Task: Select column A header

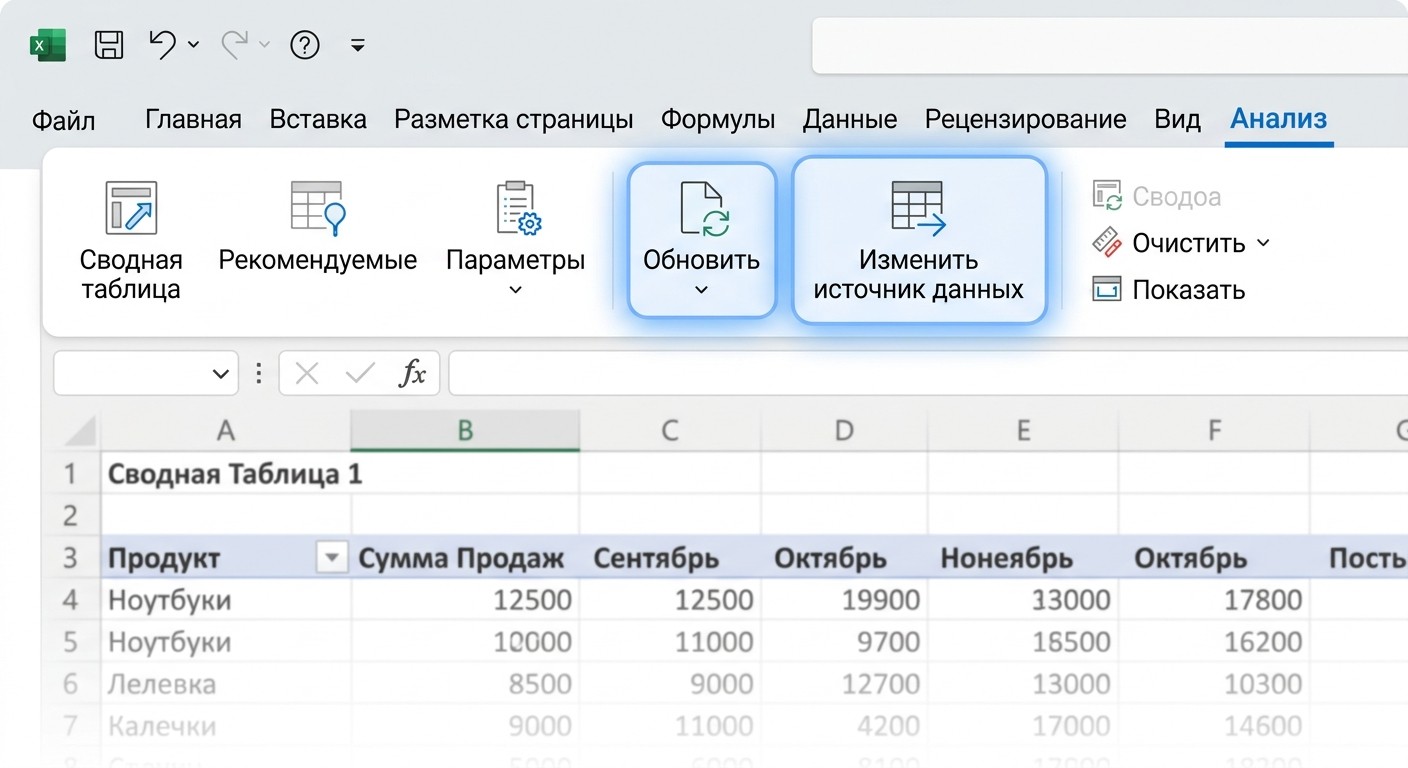Action: tap(225, 431)
